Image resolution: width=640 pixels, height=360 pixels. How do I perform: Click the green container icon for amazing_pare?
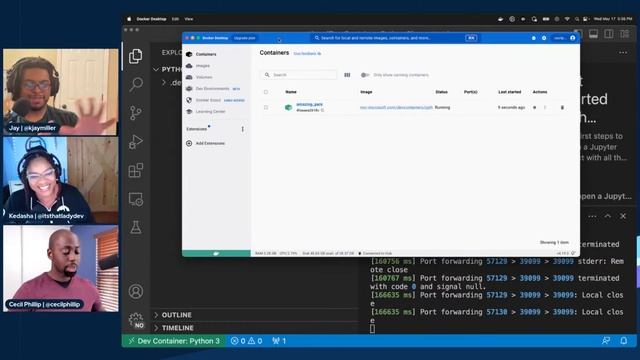point(289,107)
